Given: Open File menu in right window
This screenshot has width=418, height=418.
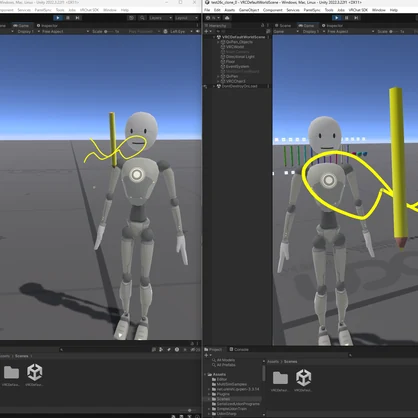Looking at the screenshot, I should [207, 10].
